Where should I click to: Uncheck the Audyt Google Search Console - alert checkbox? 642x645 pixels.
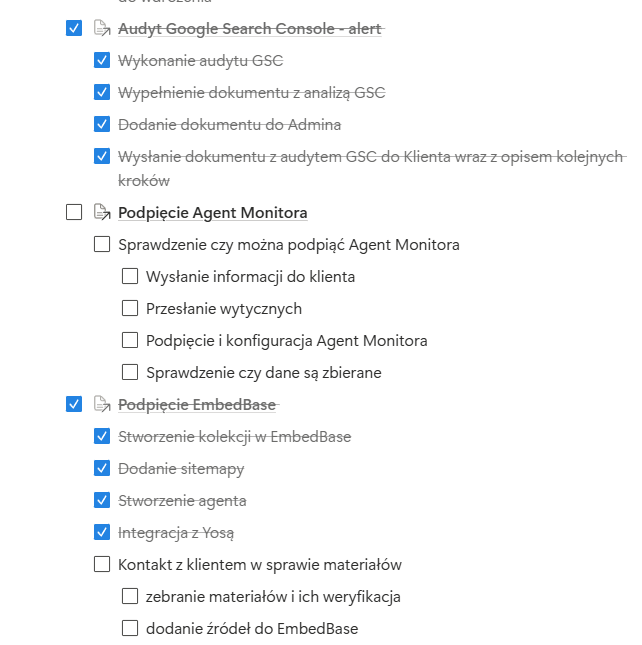click(x=74, y=29)
